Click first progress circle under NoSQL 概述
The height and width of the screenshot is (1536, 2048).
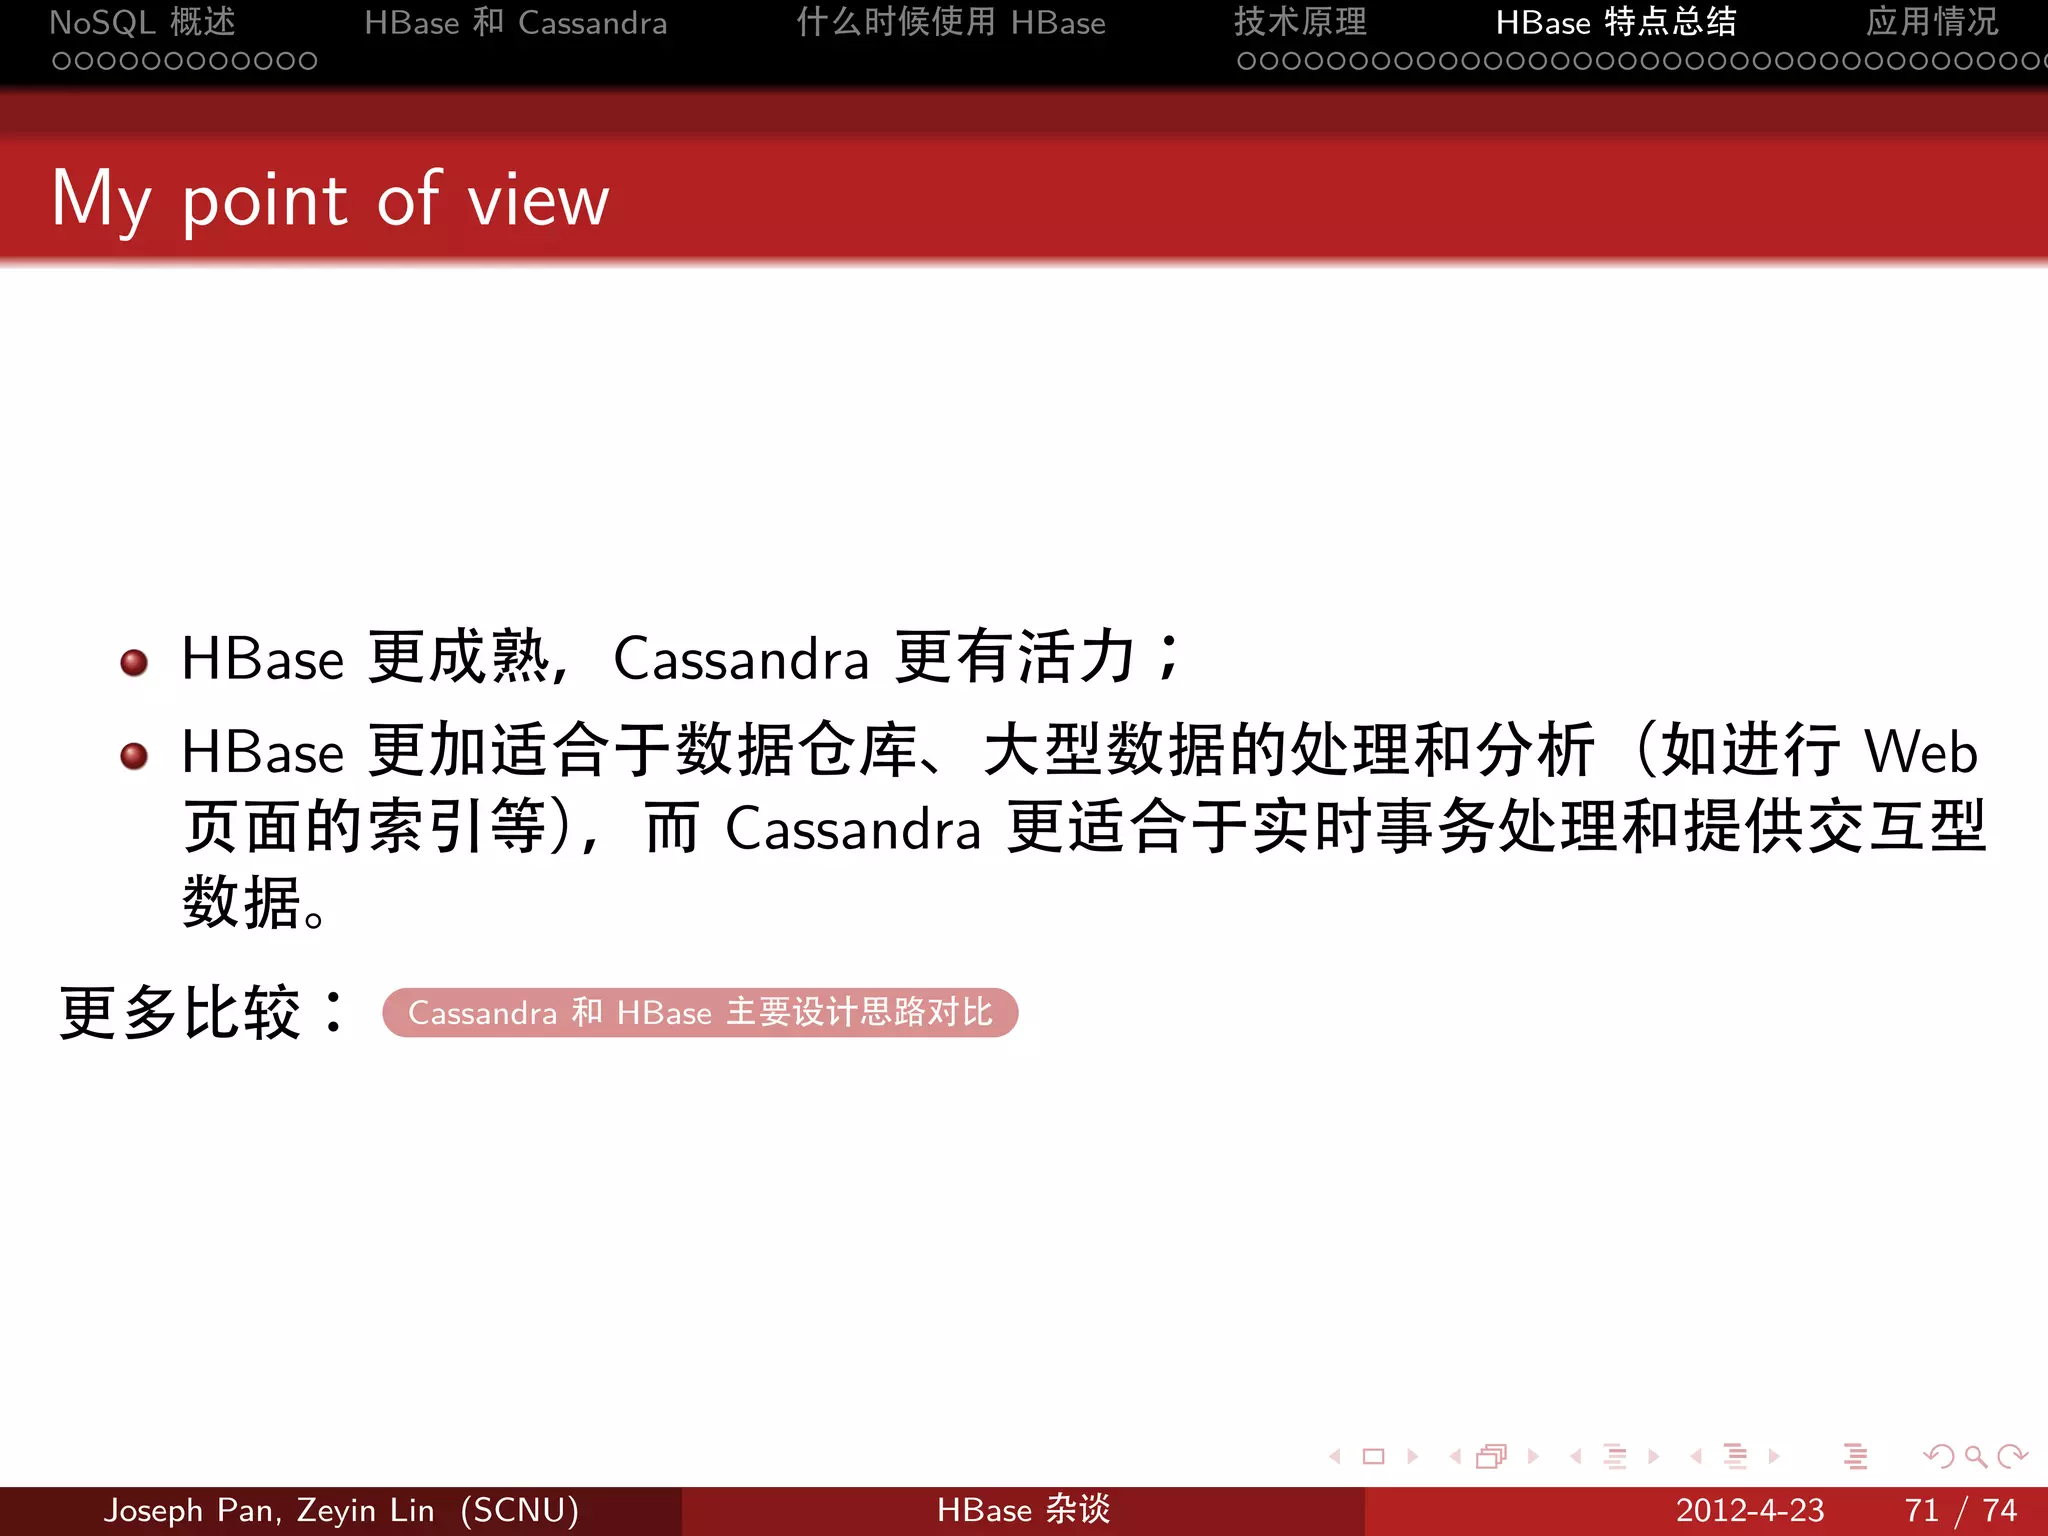[61, 61]
